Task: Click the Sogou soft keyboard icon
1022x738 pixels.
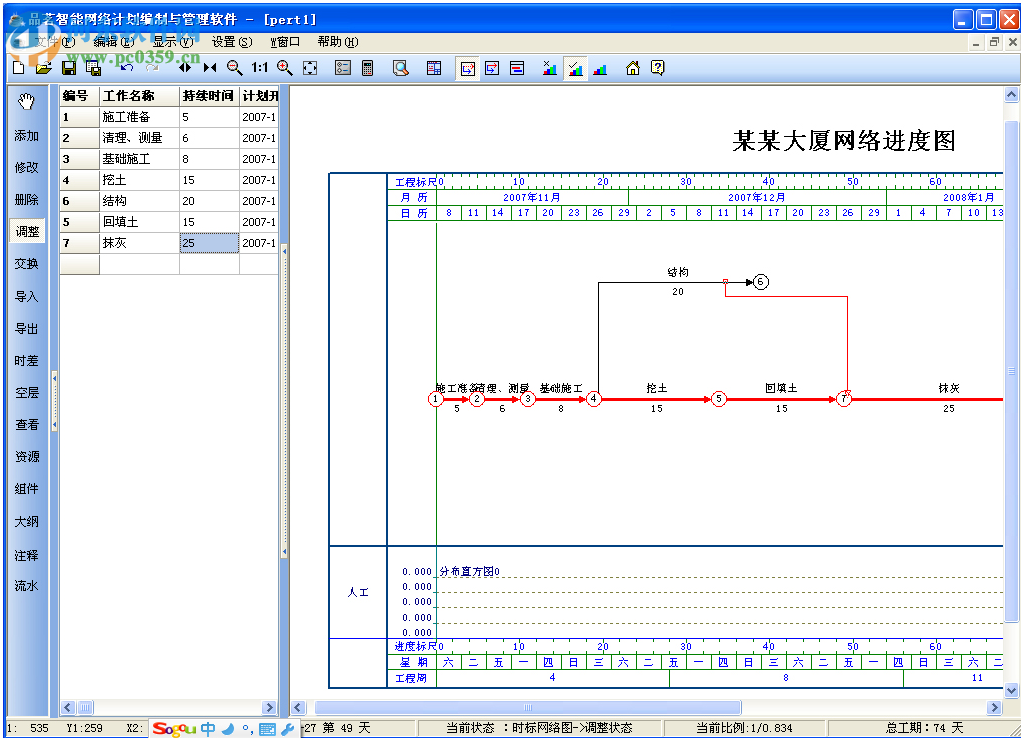Action: pos(267,729)
